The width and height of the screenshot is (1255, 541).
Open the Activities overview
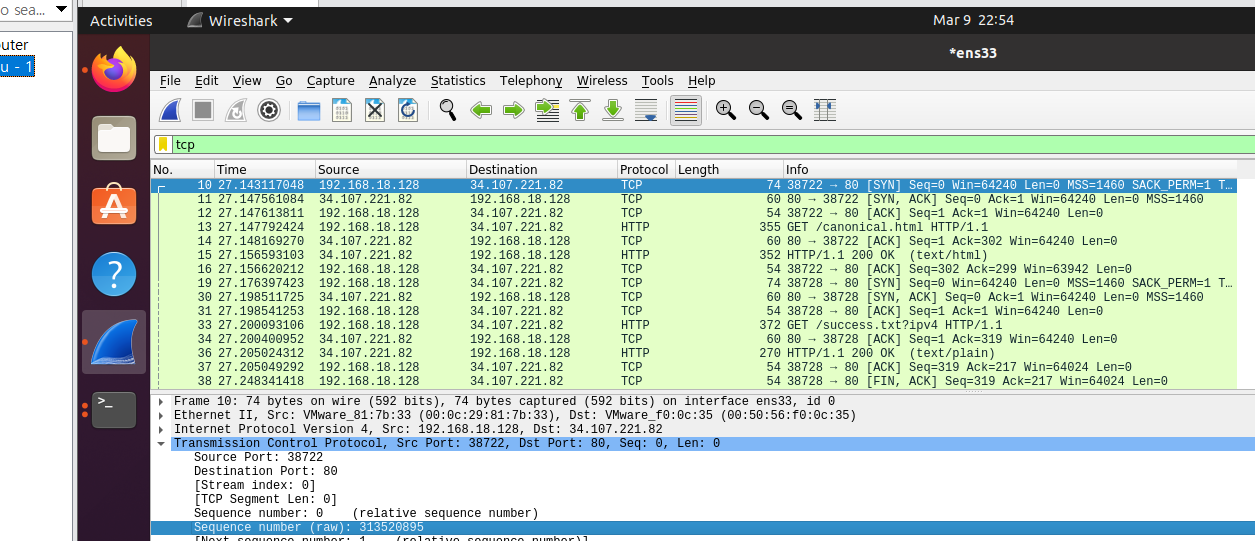coord(121,20)
